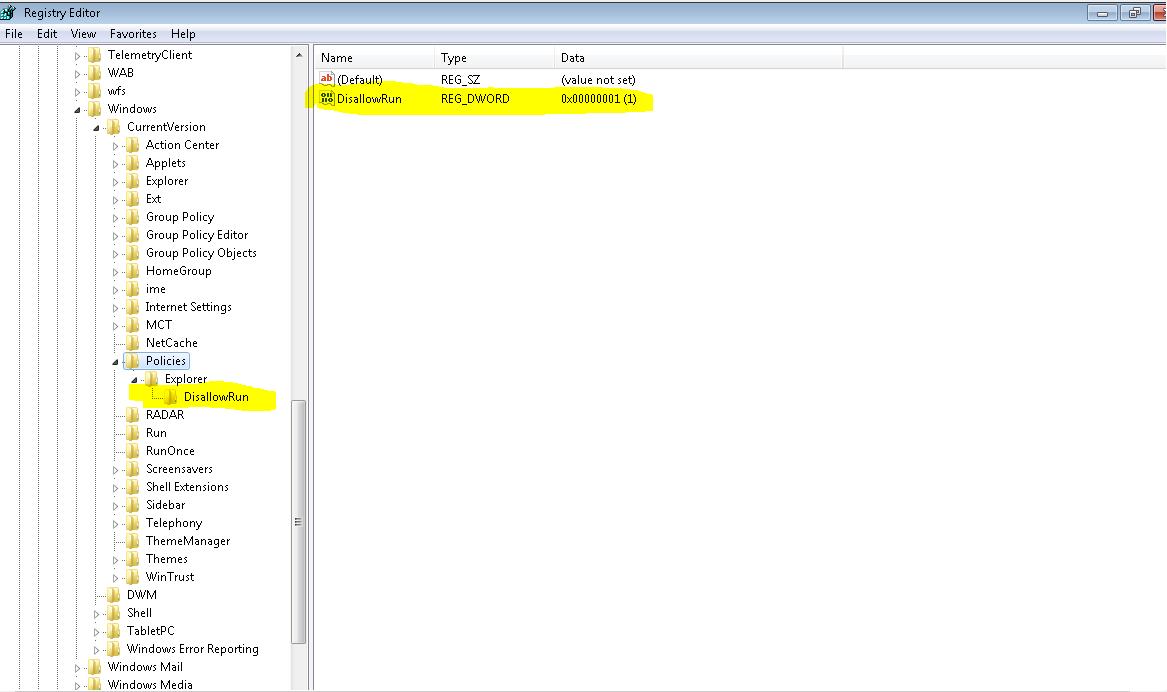Click the Registry Editor title bar icon

pos(8,13)
